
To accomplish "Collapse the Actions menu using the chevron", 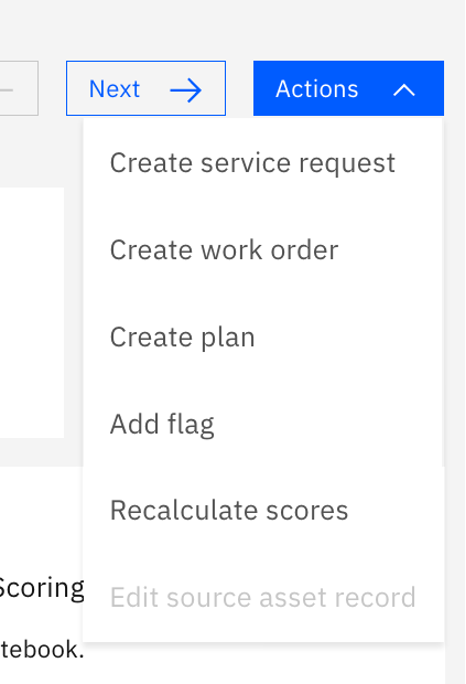I will pyautogui.click(x=404, y=90).
